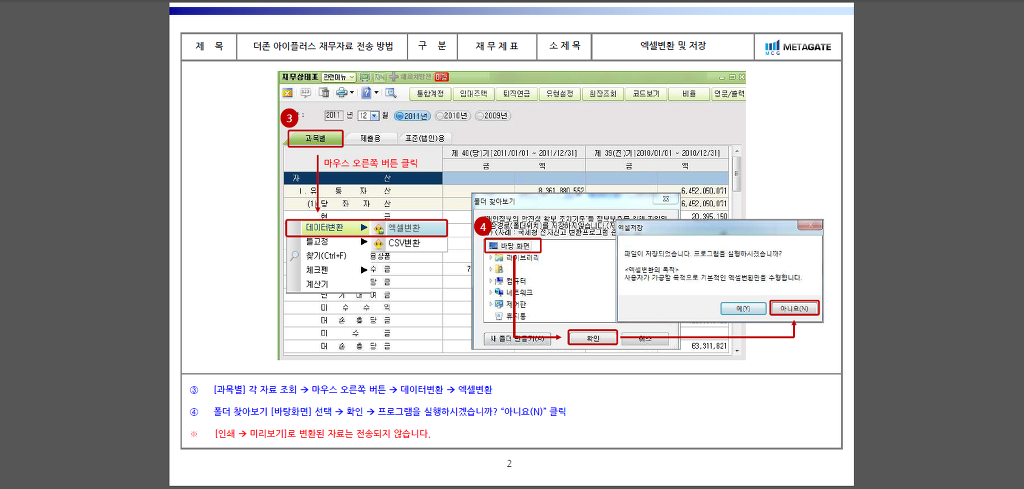Click the 제 39(전)기 column header
This screenshot has width=1024, height=489.
click(x=658, y=152)
